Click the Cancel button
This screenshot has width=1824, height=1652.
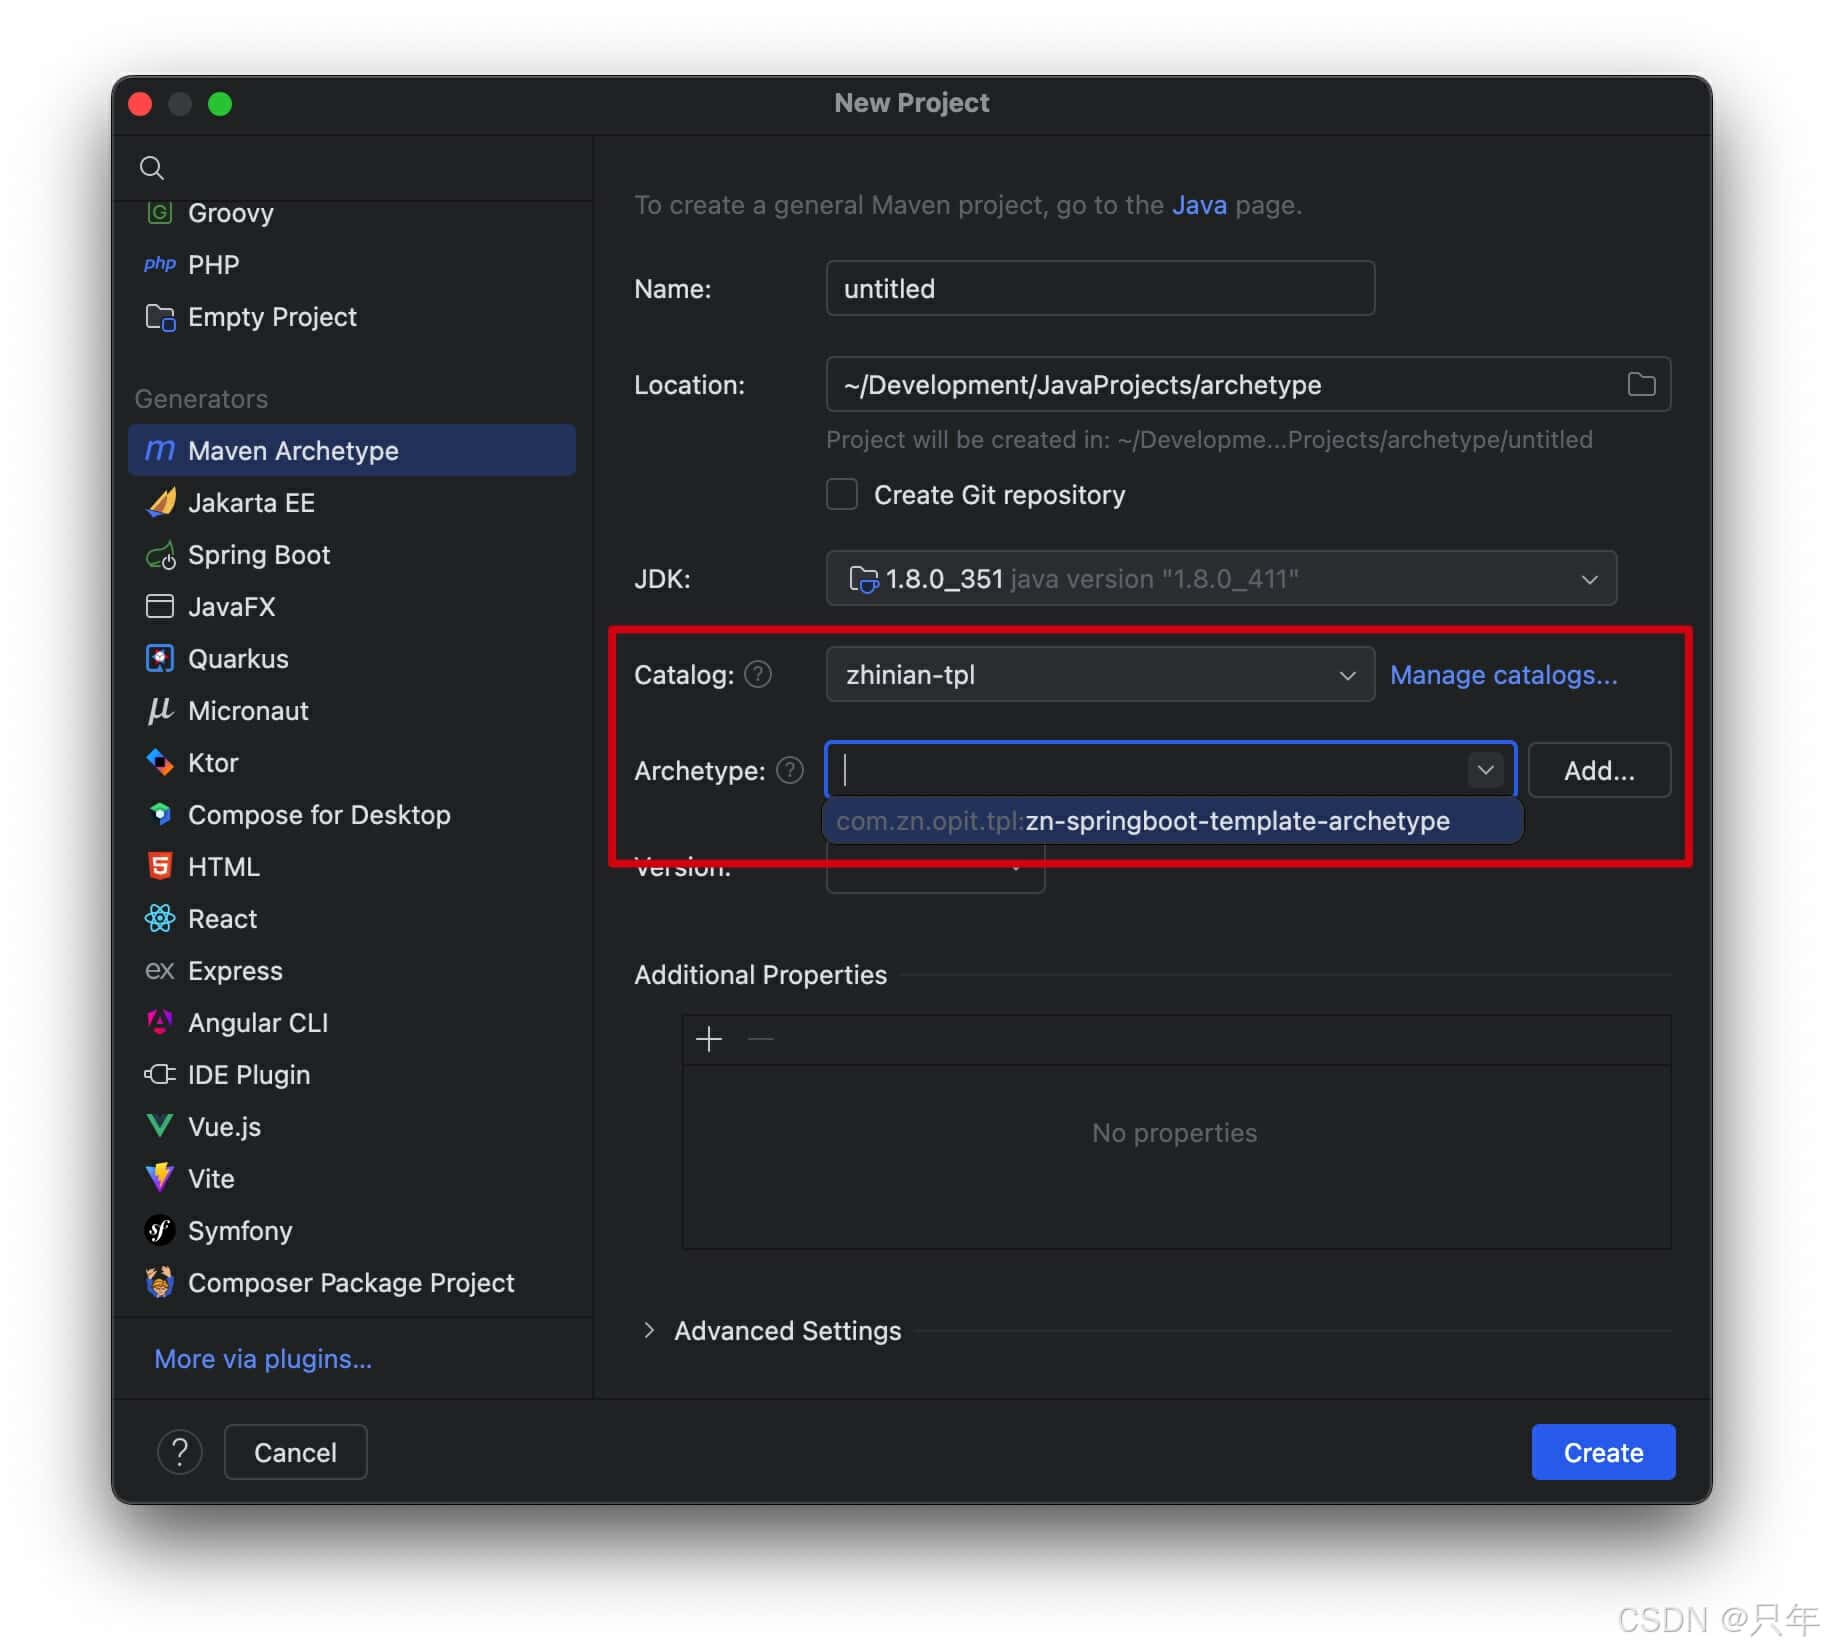295,1452
